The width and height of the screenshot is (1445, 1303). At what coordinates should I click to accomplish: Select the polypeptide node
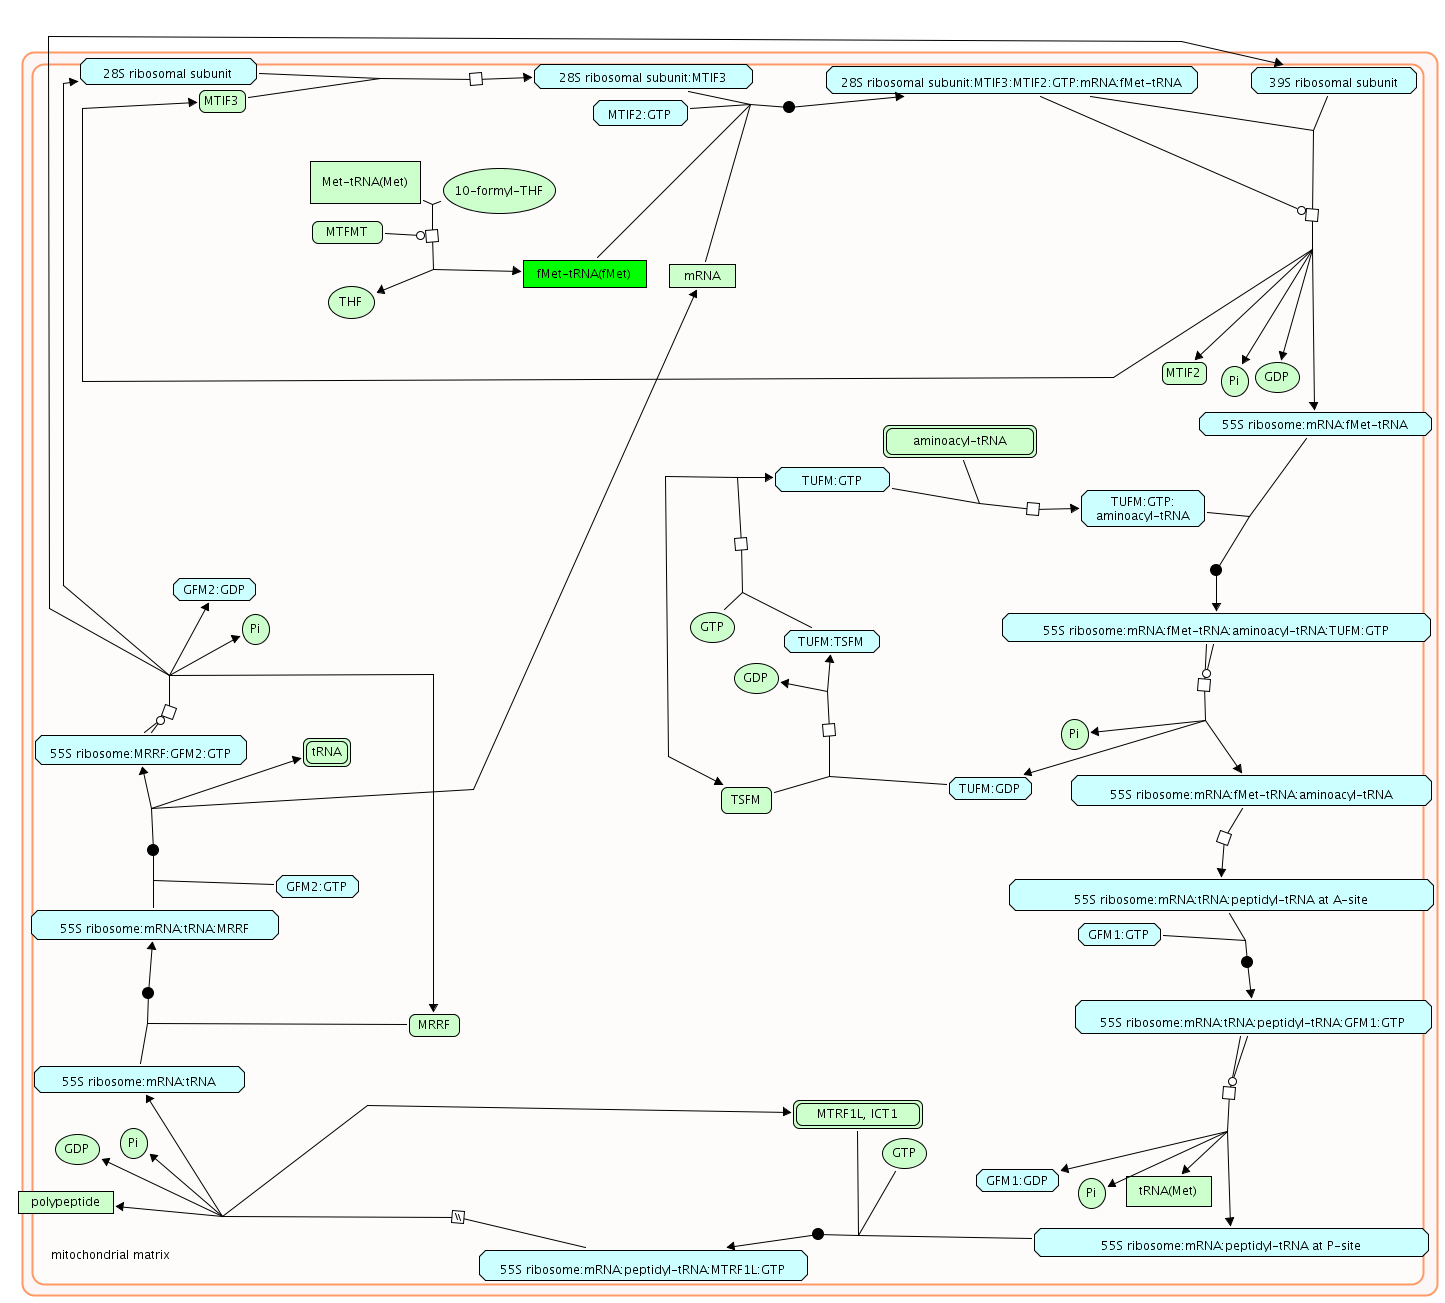pyautogui.click(x=66, y=1202)
